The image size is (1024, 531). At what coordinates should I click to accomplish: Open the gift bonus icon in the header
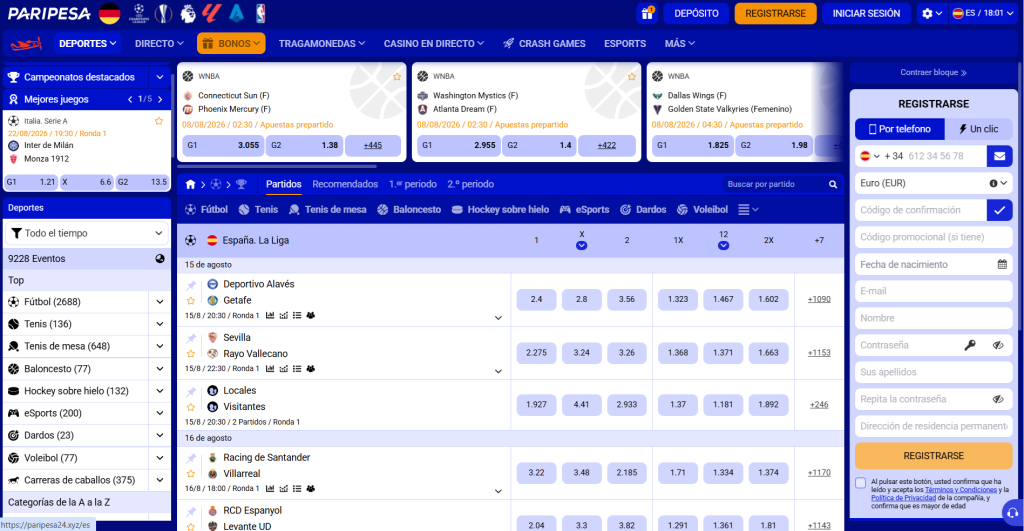[647, 13]
